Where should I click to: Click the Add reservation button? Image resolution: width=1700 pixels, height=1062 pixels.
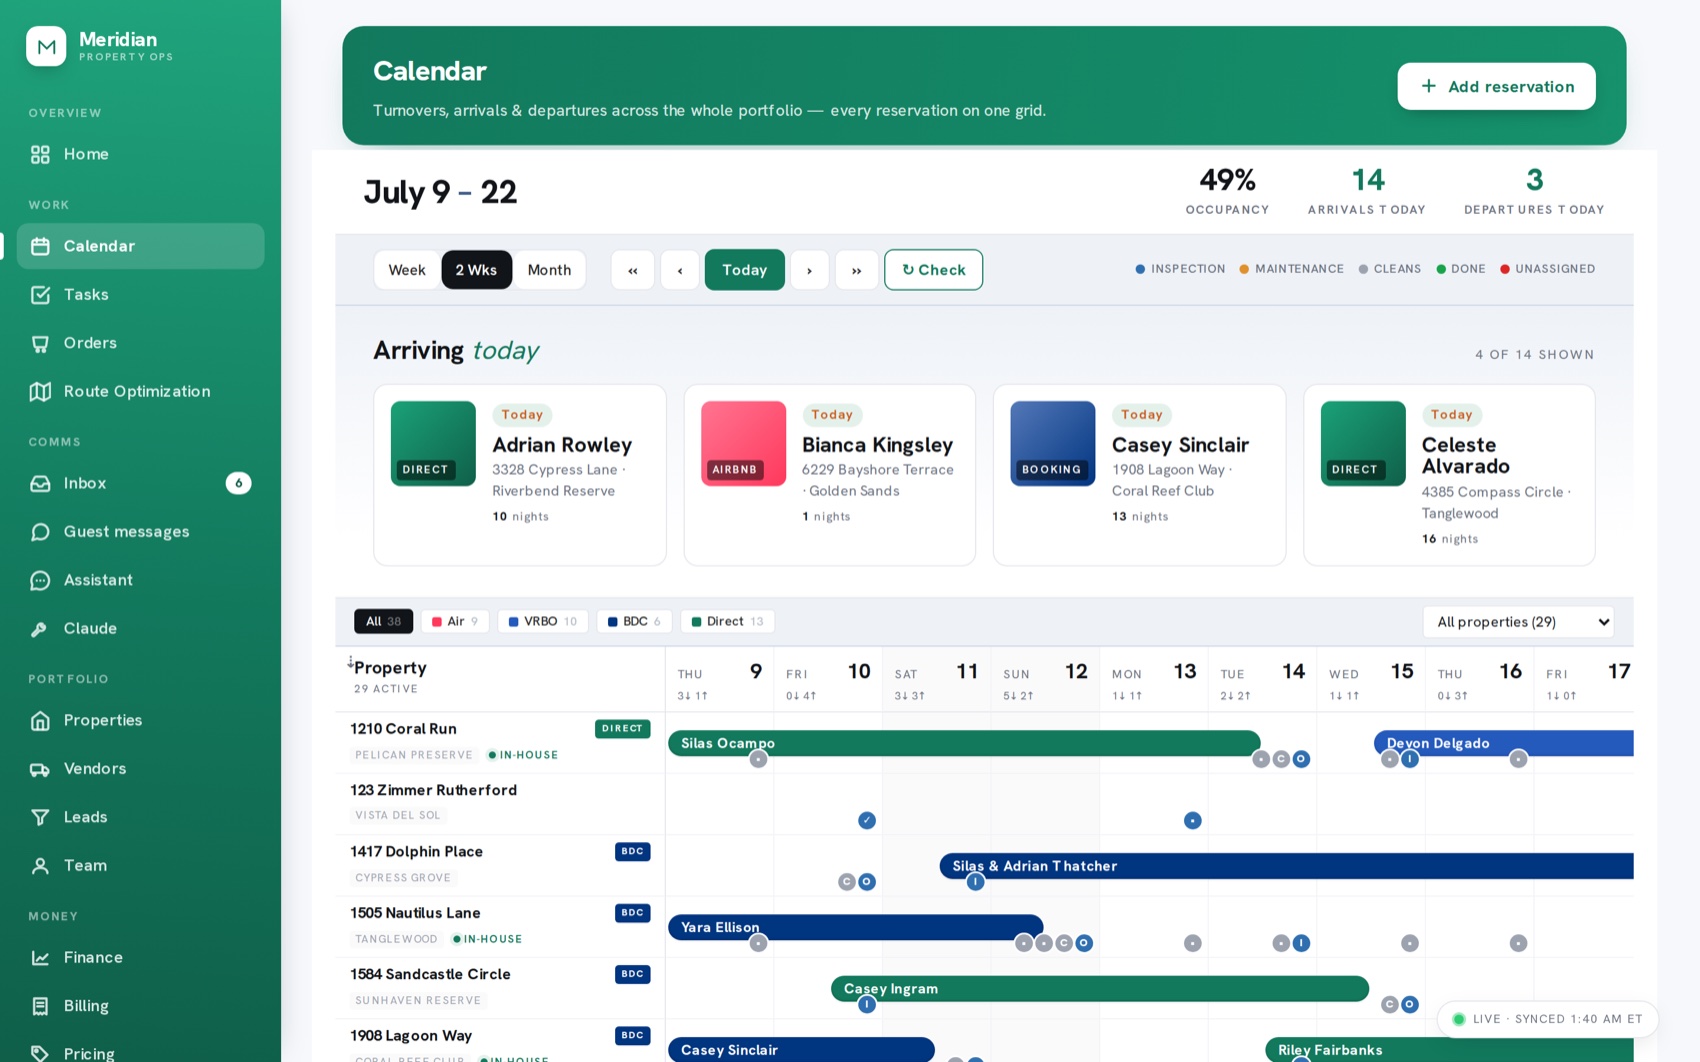coord(1496,86)
